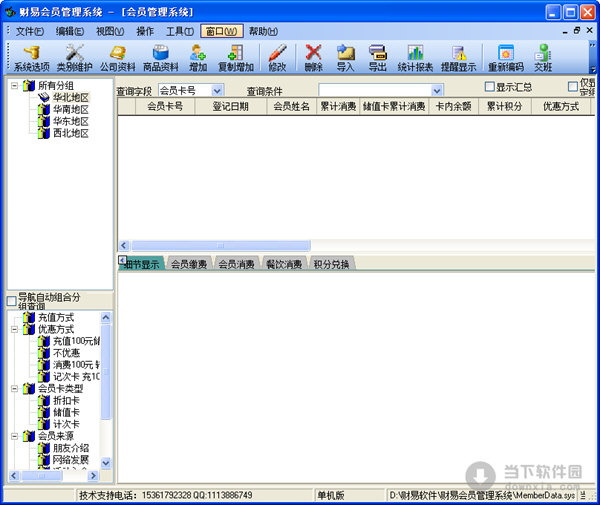Collapse 会员来源 tree node
Screen dimensions: 600x505
click(15, 436)
